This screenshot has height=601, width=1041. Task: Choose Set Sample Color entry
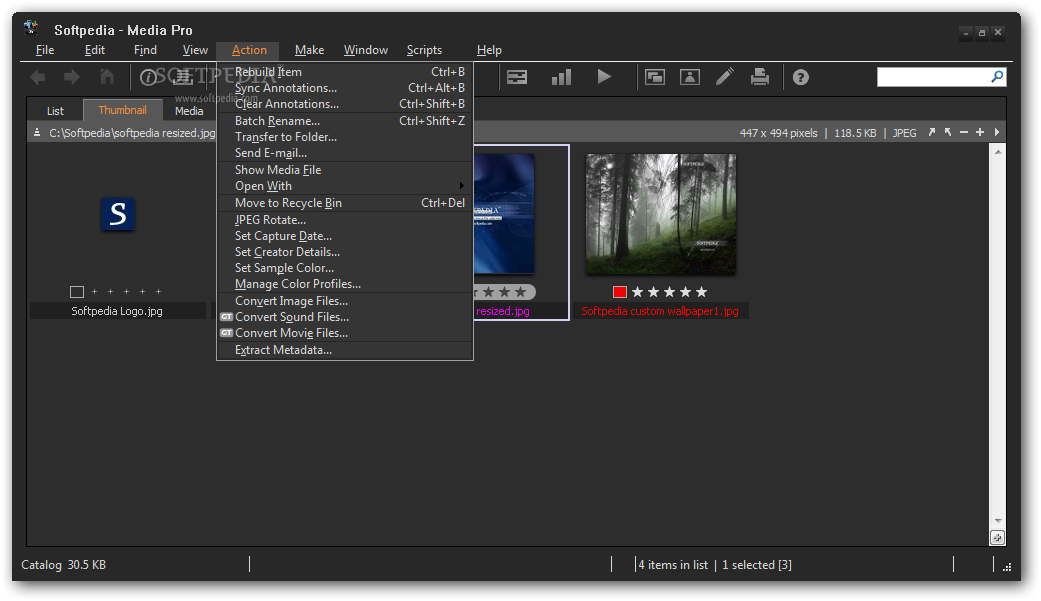(x=345, y=268)
